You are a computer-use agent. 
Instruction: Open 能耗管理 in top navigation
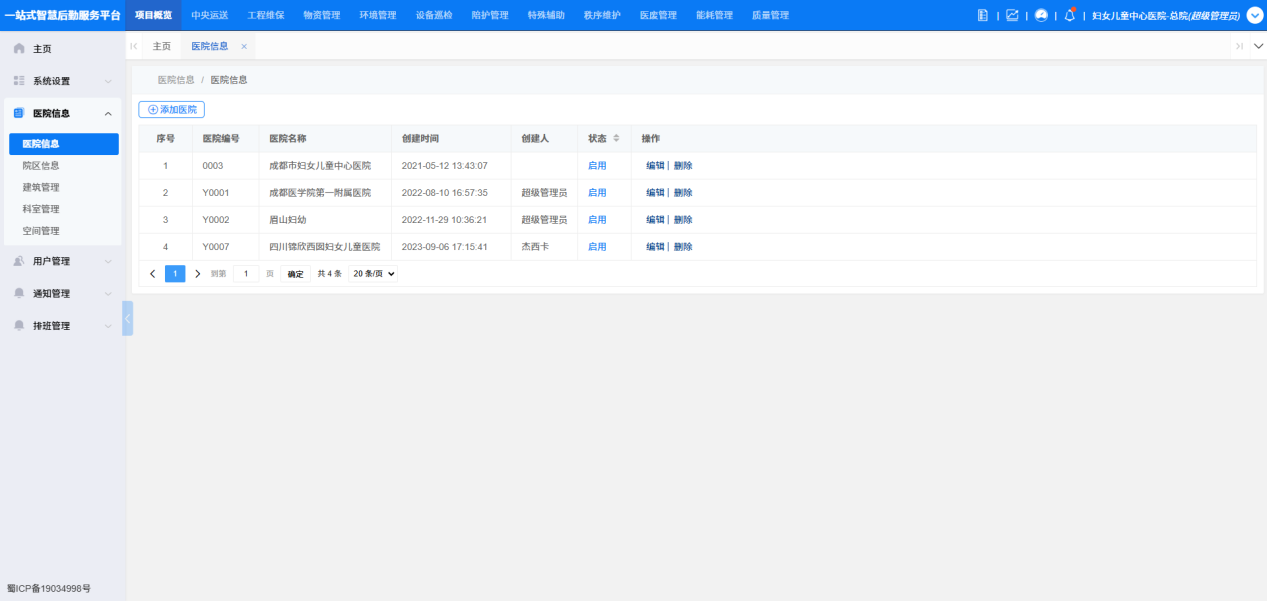(714, 15)
